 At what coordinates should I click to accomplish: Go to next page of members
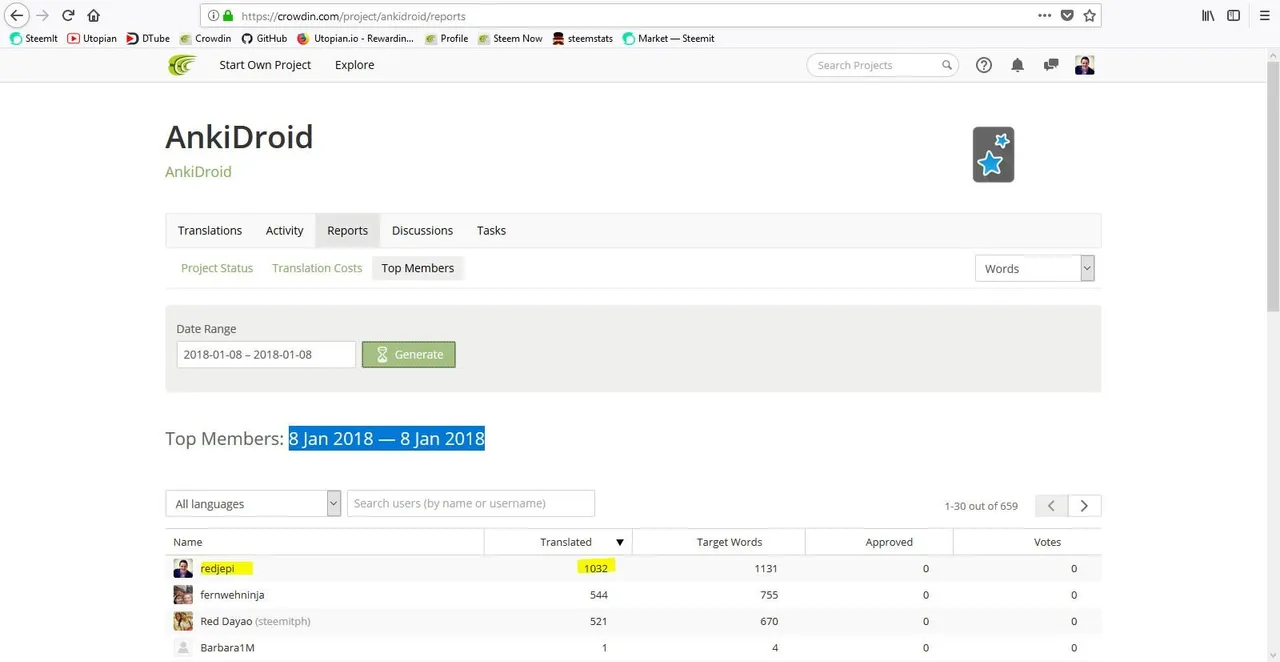pos(1084,506)
